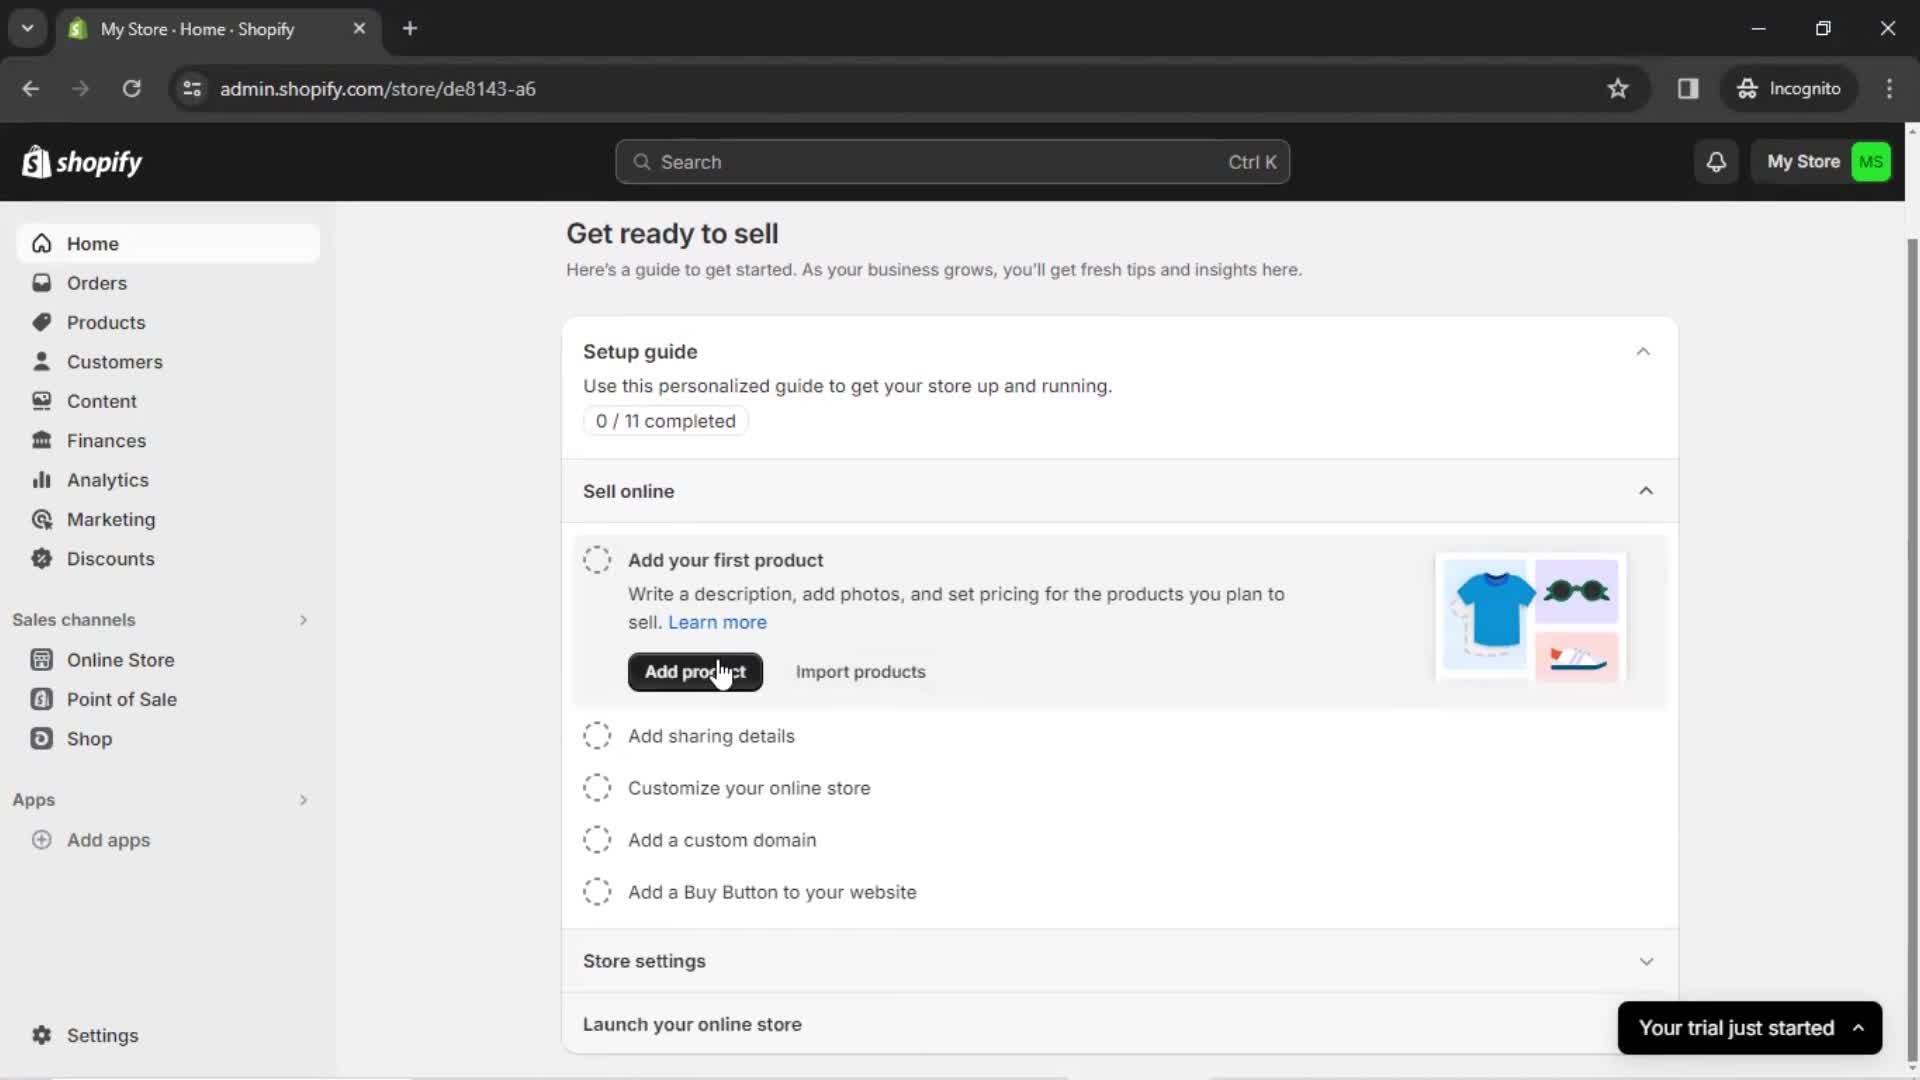The height and width of the screenshot is (1080, 1920).
Task: Click the Learn more link
Action: (717, 621)
